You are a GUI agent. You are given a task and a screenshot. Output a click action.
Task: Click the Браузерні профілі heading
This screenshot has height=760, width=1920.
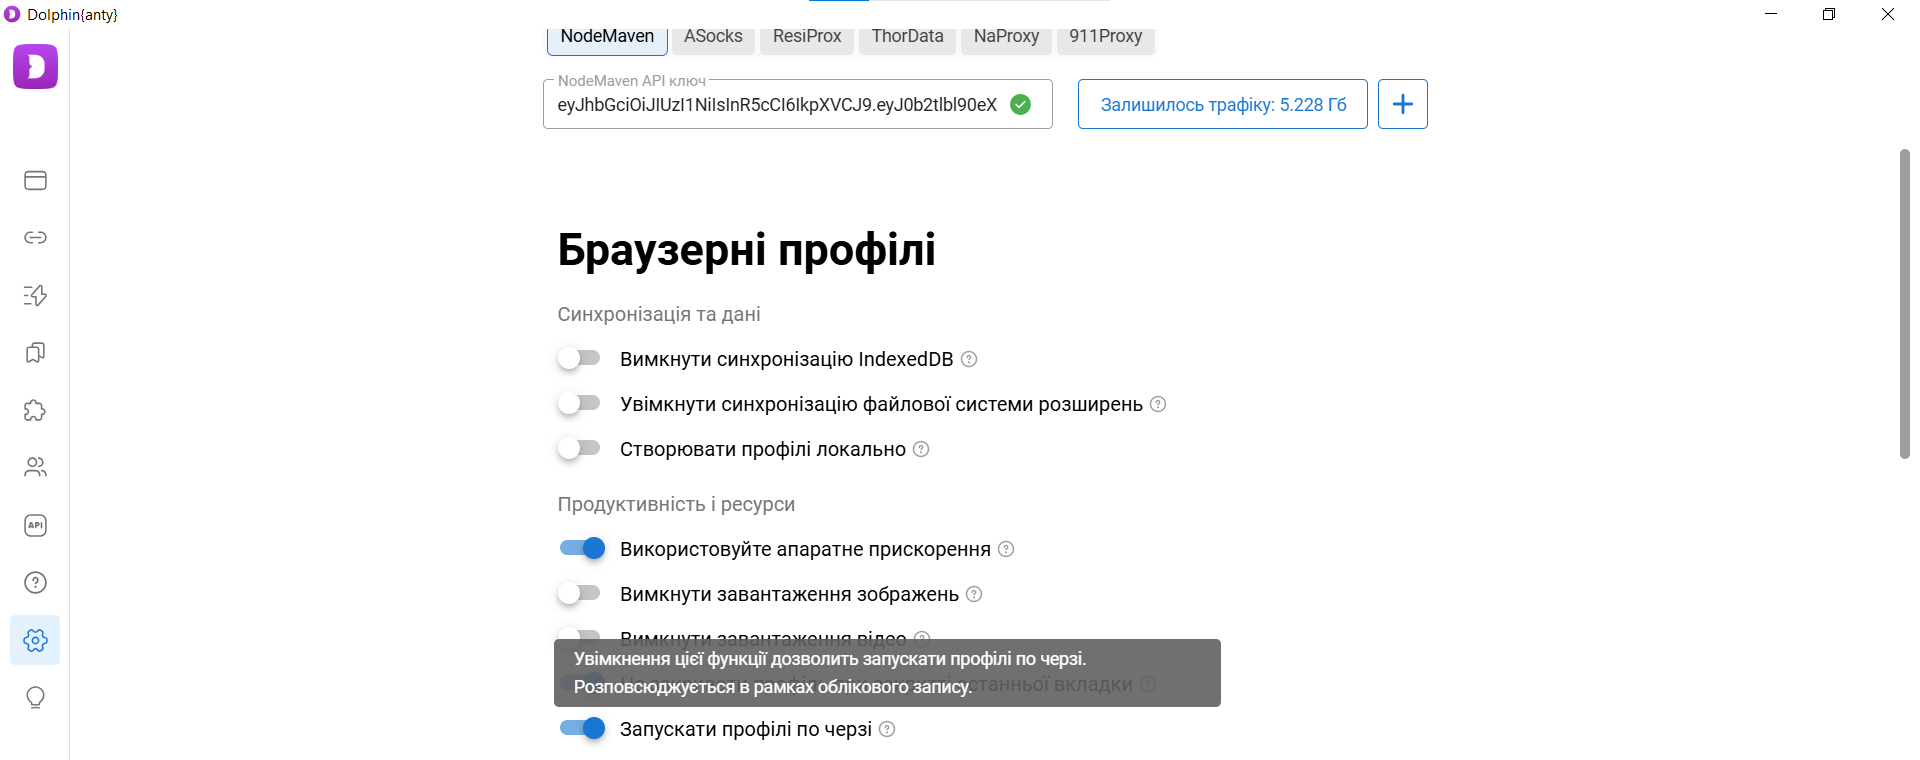[746, 250]
